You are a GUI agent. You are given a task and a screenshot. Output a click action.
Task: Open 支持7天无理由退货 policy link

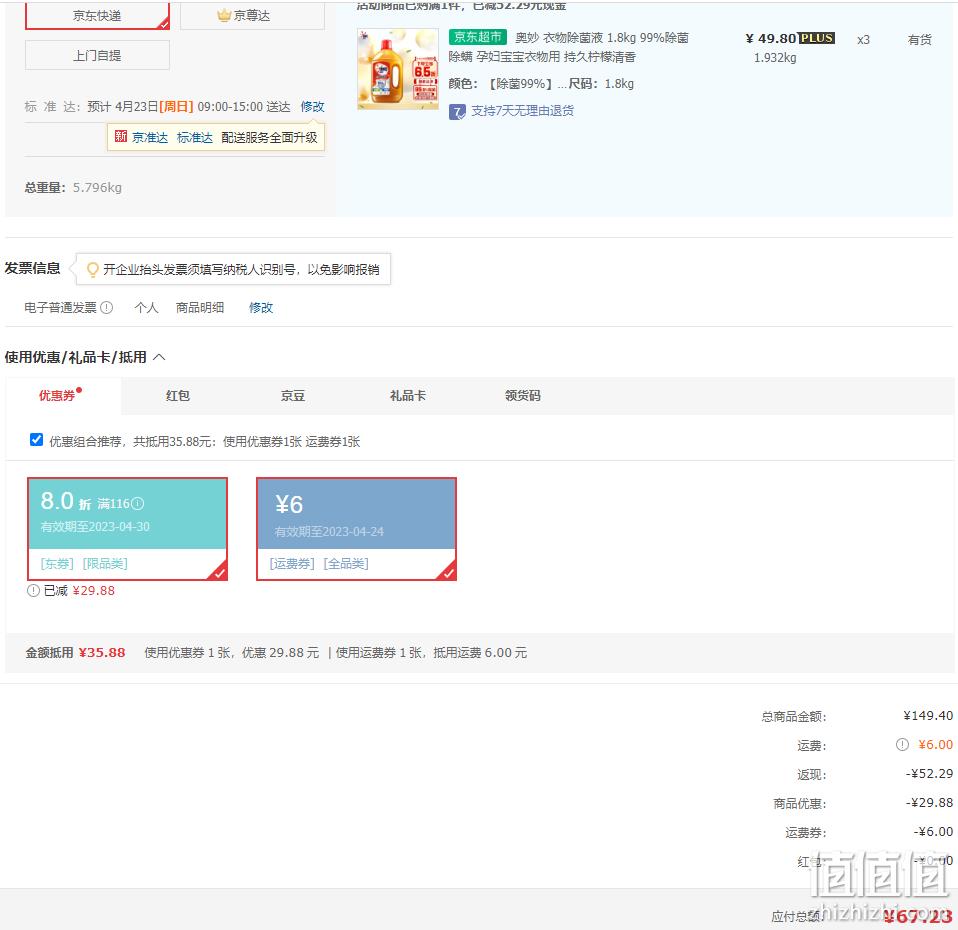click(x=522, y=111)
